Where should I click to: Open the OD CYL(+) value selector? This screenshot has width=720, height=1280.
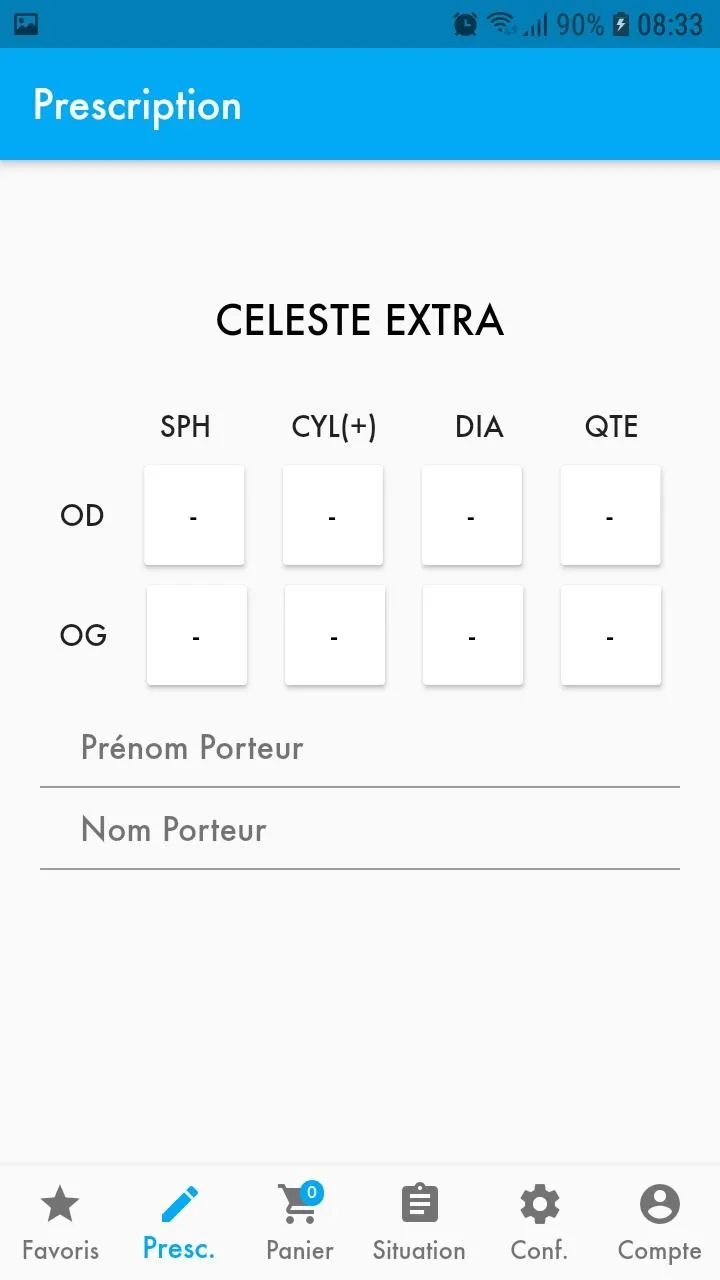pyautogui.click(x=333, y=515)
